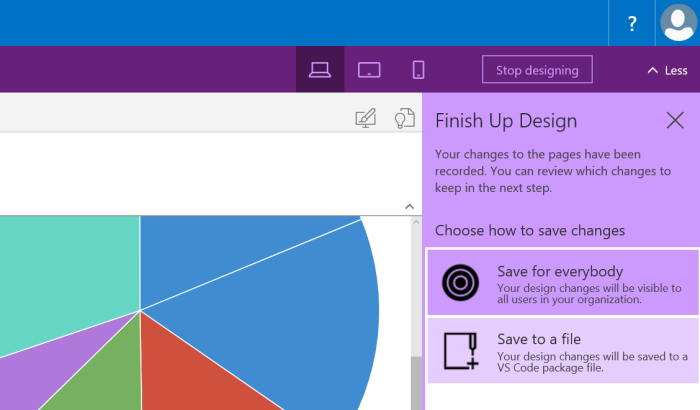This screenshot has width=700, height=410.
Task: Close the Finish Up Design panel
Action: (675, 120)
